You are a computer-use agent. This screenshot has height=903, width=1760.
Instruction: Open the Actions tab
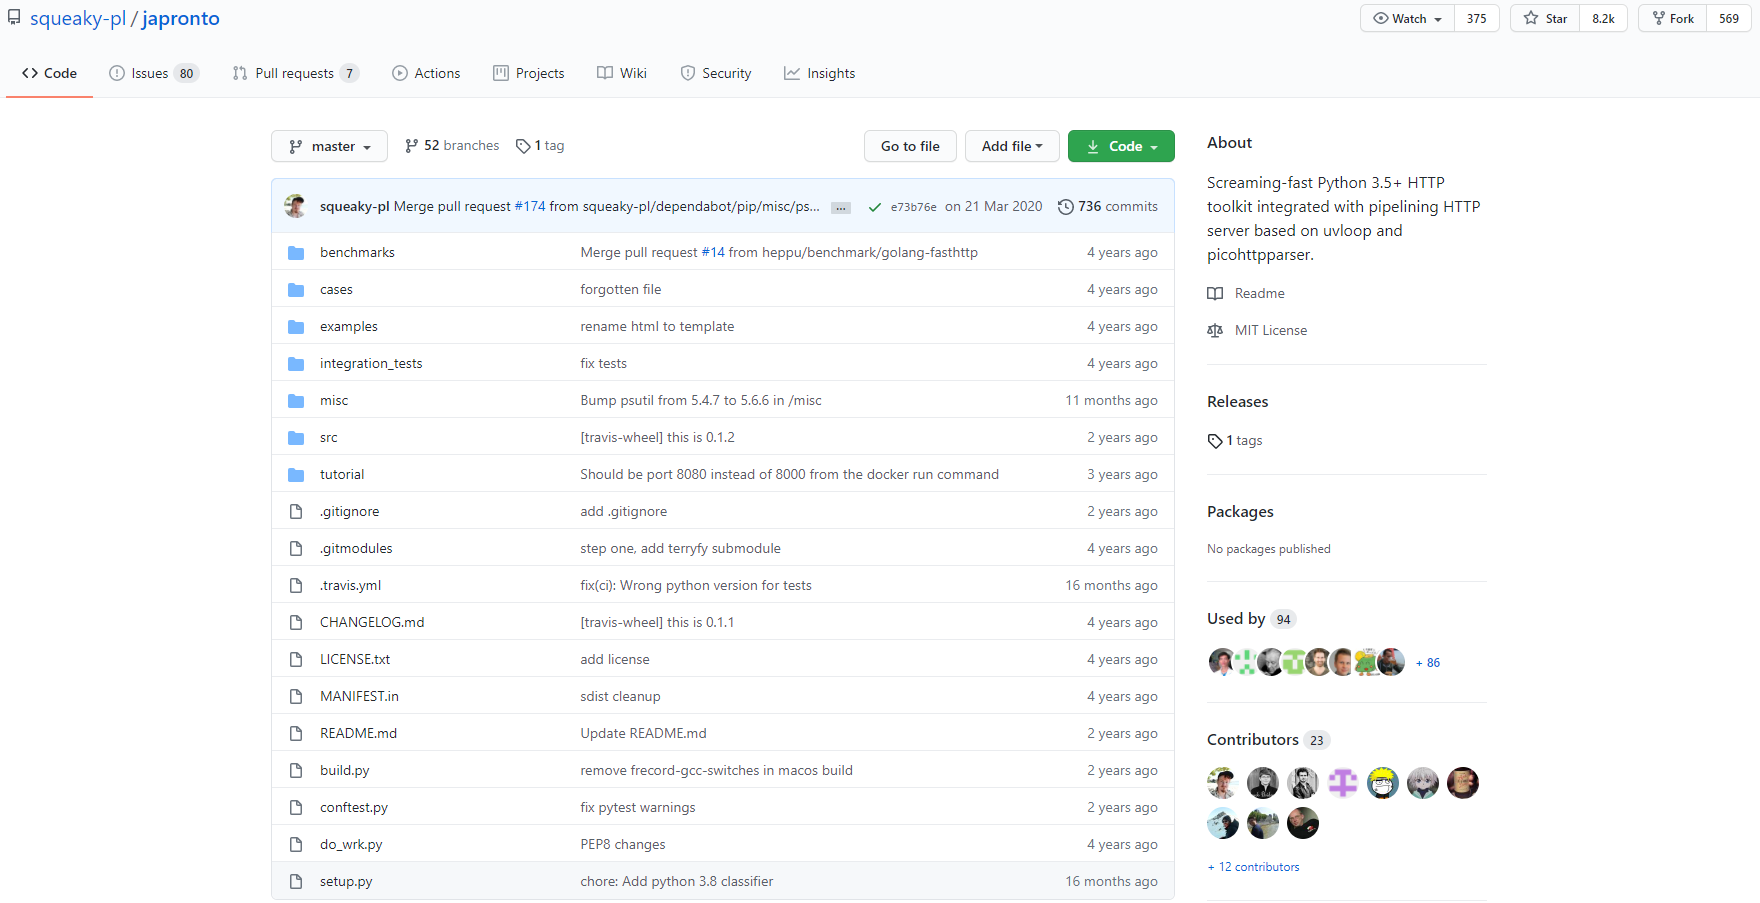click(426, 72)
